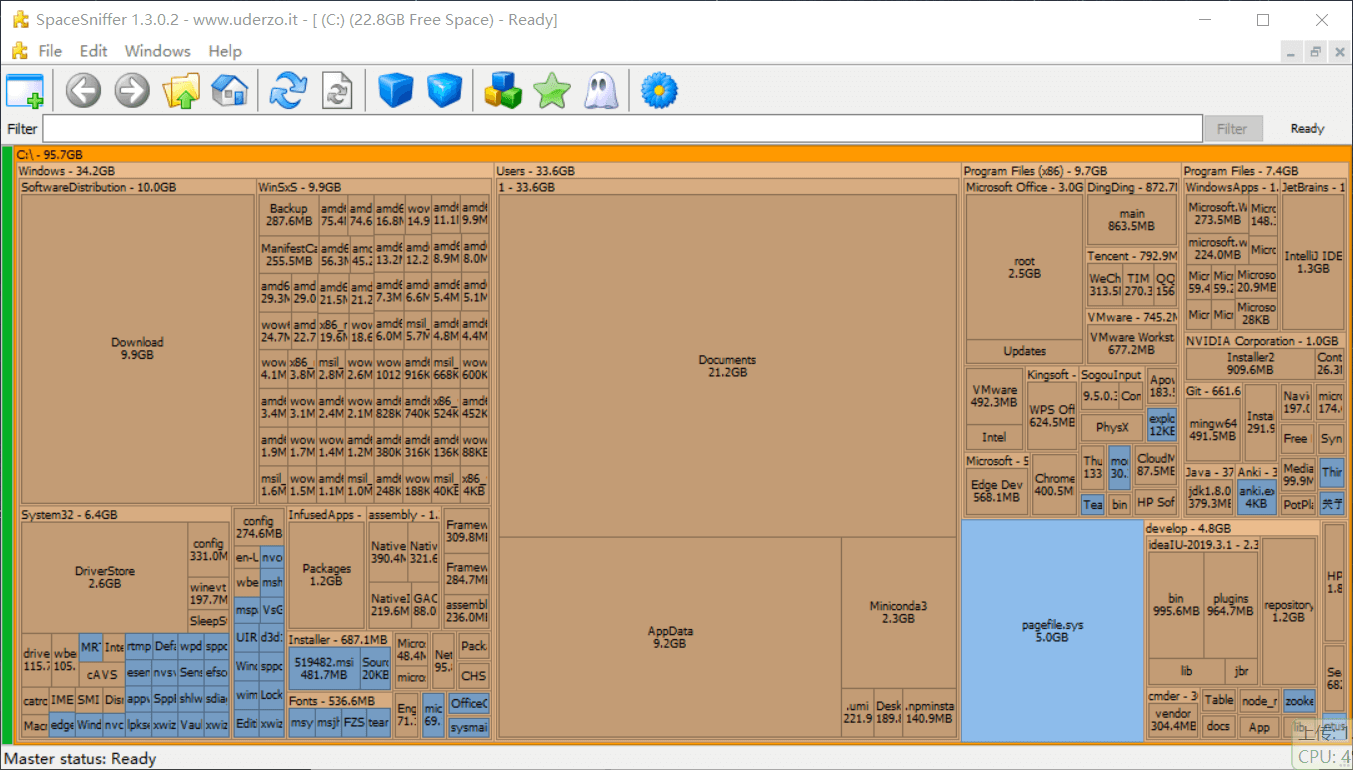Select the jdk1.8.0 379.3MB block
The width and height of the screenshot is (1353, 770).
pos(1209,497)
